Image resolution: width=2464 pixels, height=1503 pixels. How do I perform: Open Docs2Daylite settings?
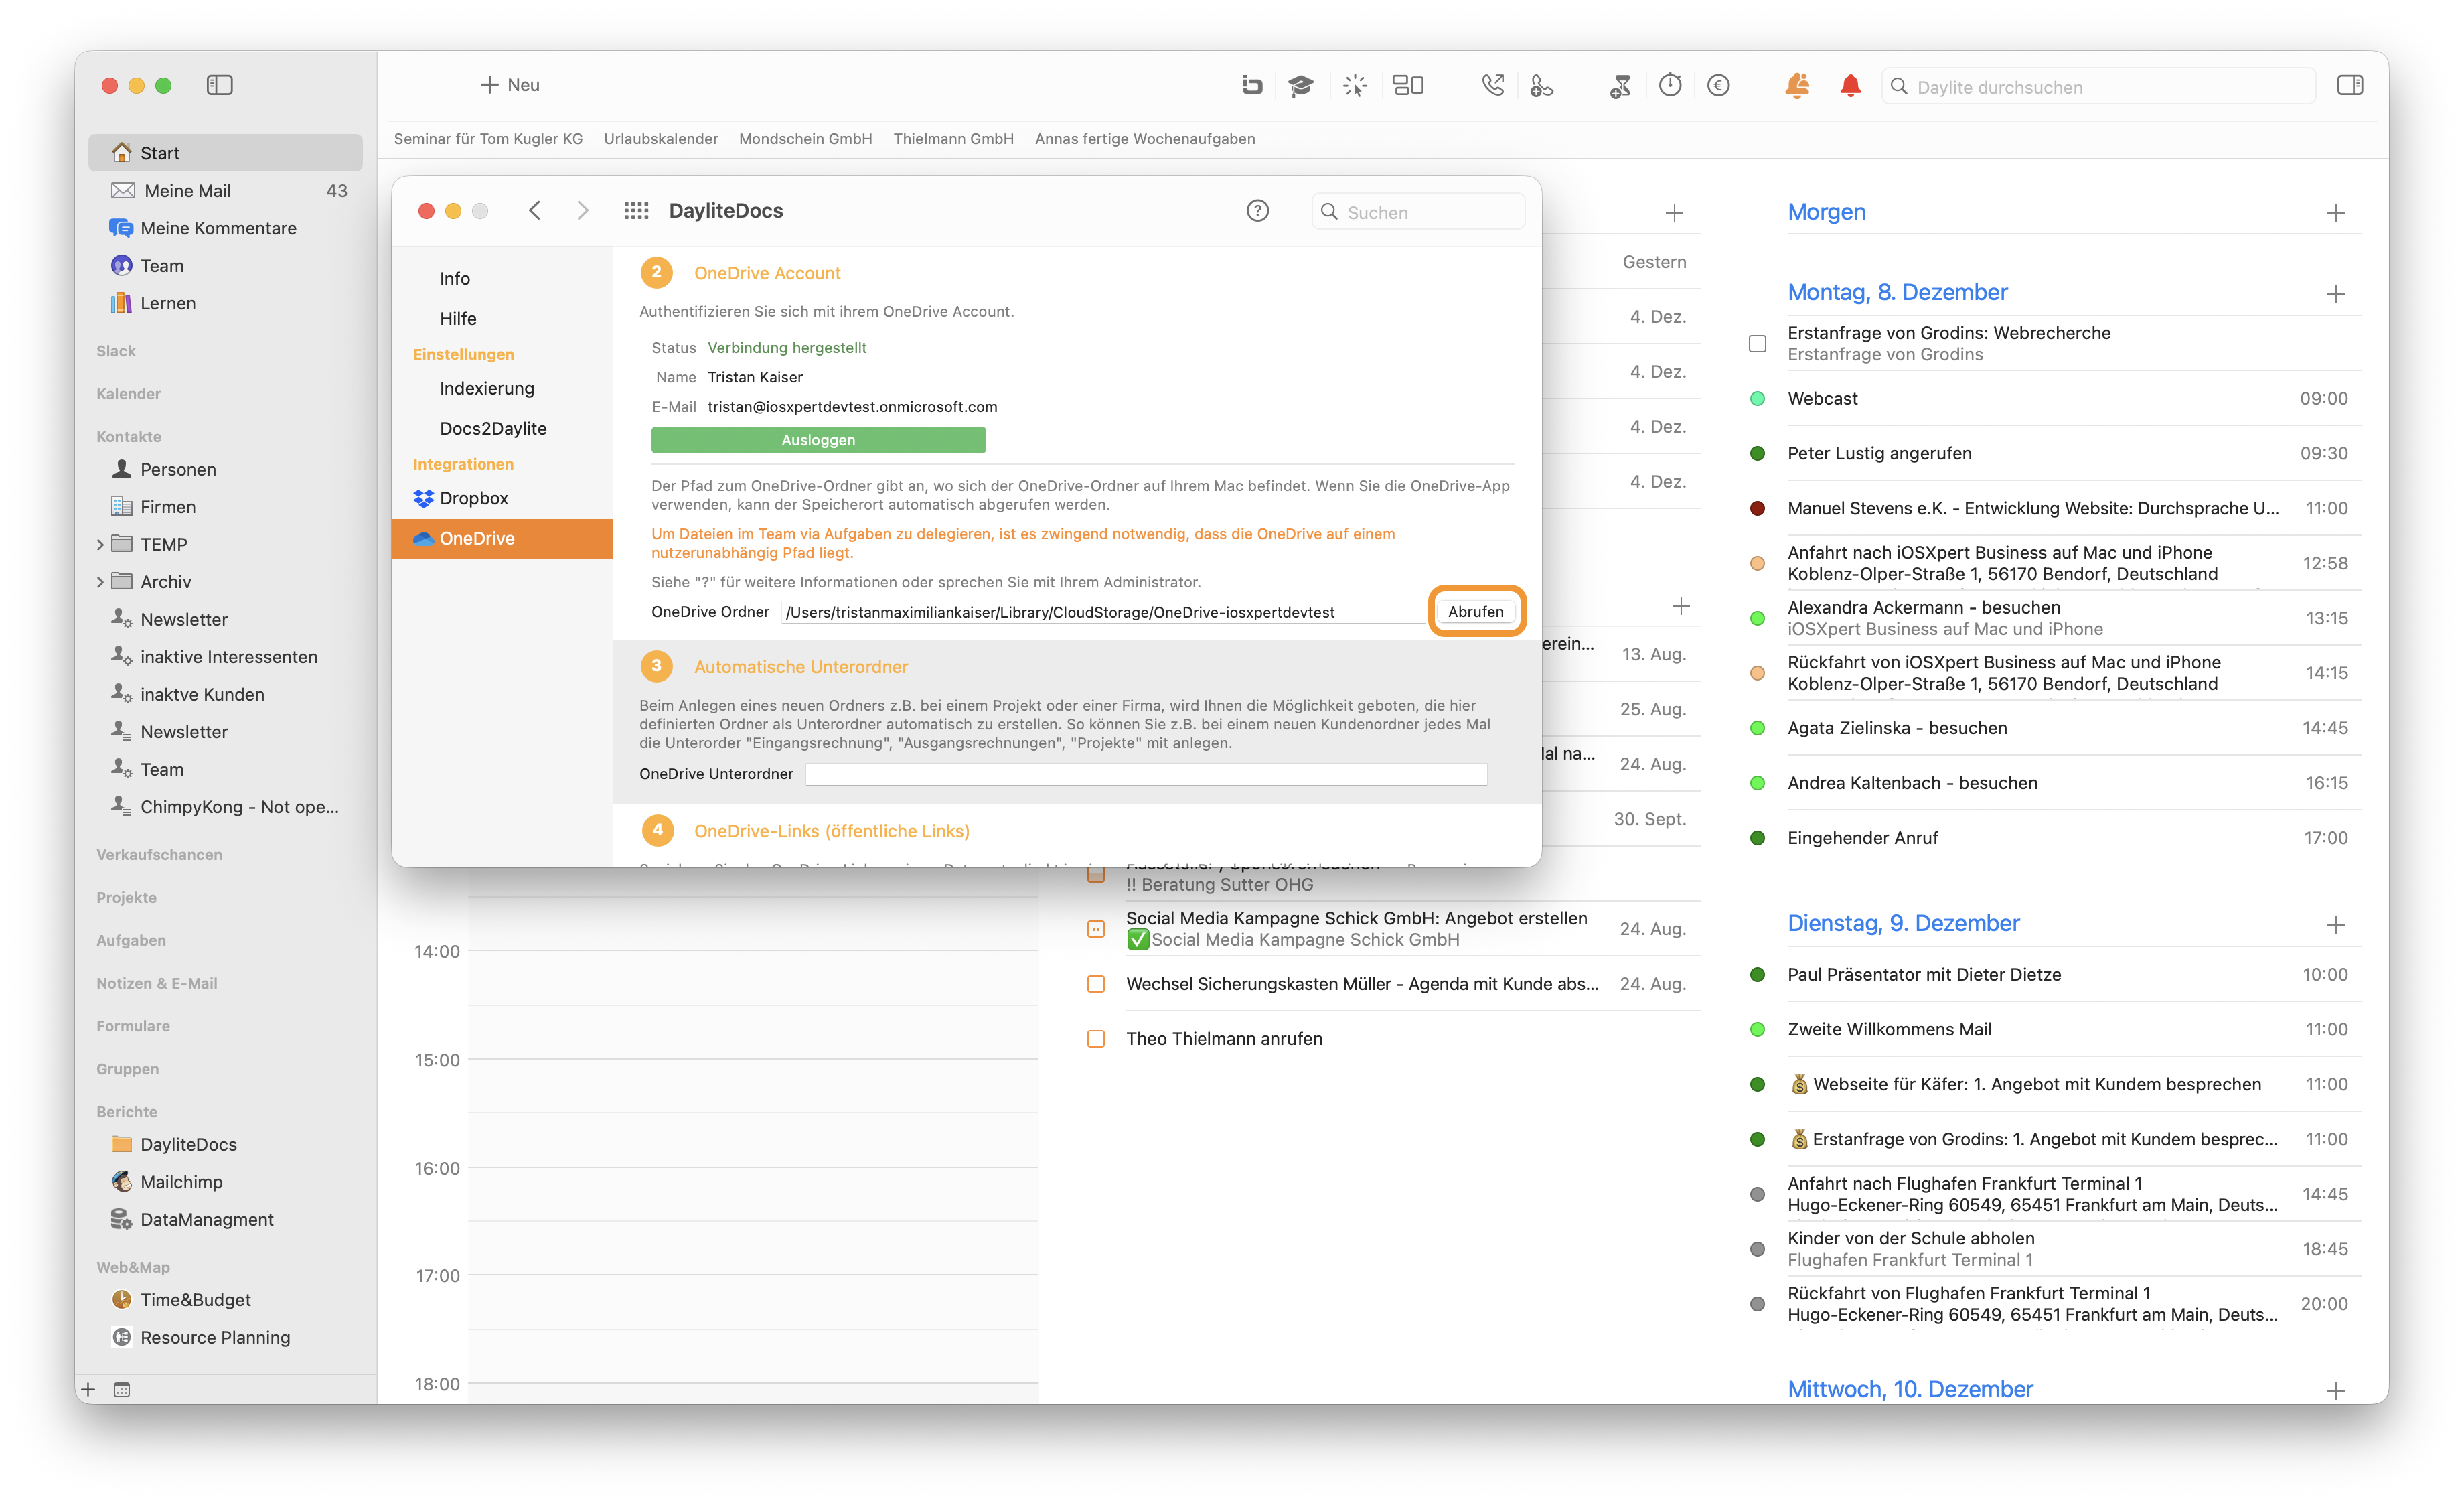pyautogui.click(x=502, y=429)
